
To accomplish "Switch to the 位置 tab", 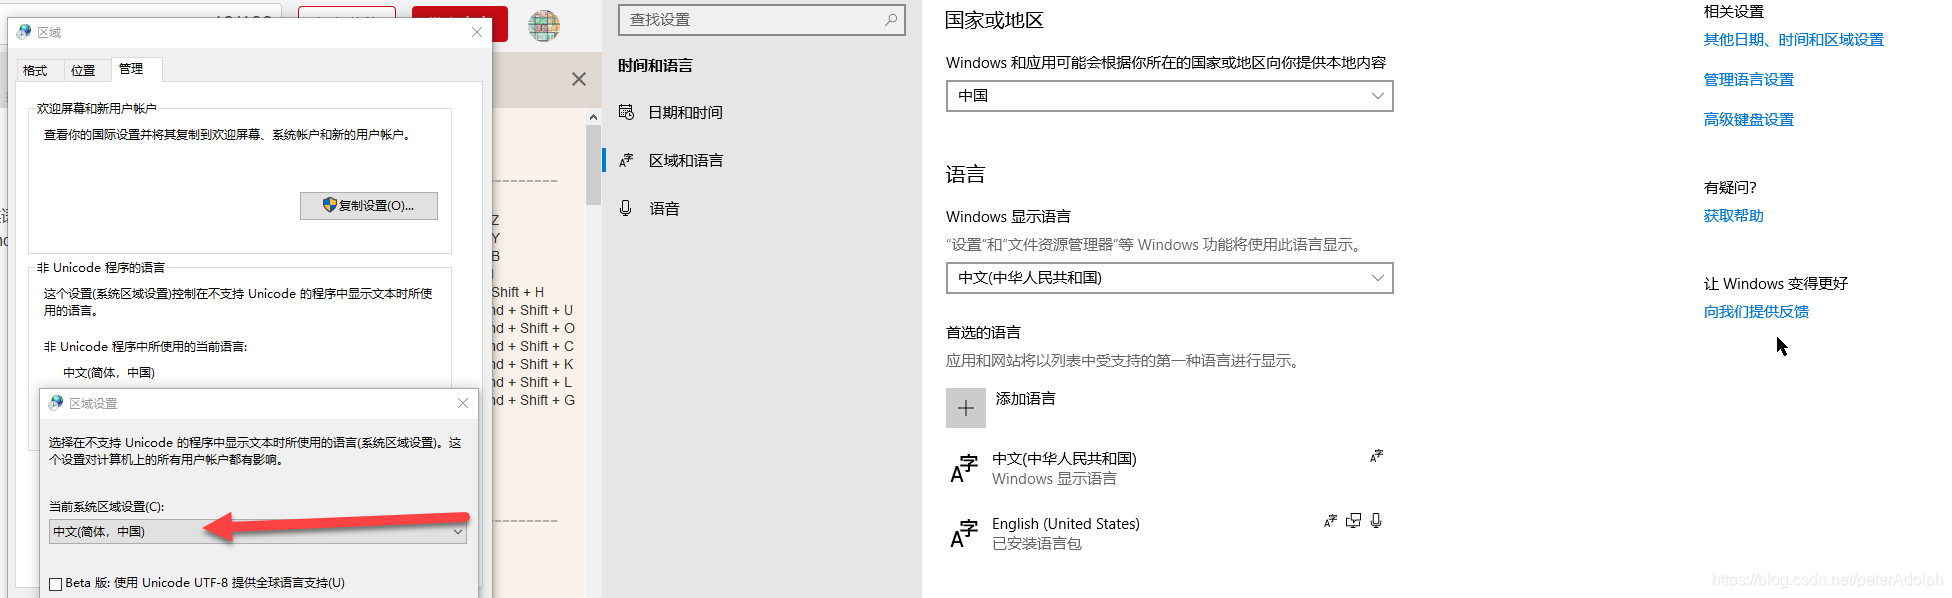I will 83,71.
